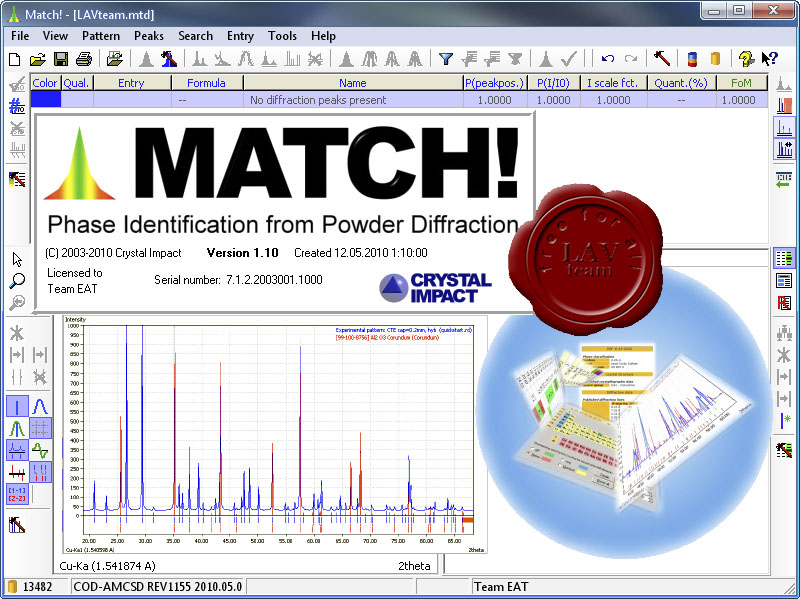Open a file with the folder icon
Viewport: 800px width, 599px height.
[37, 59]
